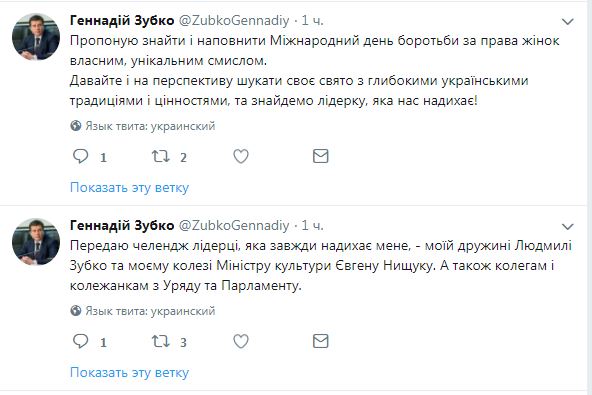
Task: Retweet the first tweet about women's day
Action: [x=160, y=156]
